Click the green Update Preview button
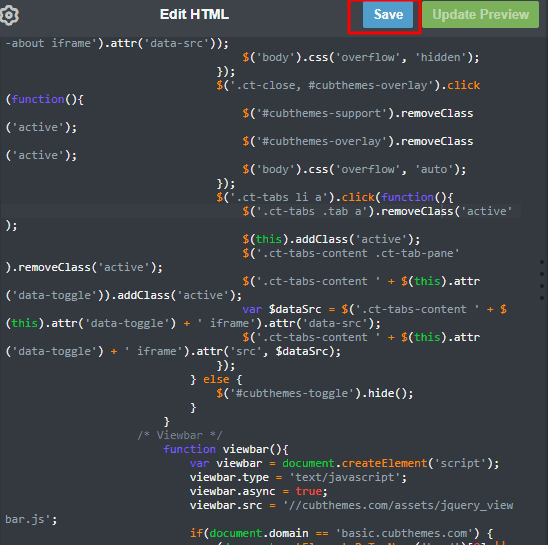This screenshot has width=548, height=545. click(480, 15)
